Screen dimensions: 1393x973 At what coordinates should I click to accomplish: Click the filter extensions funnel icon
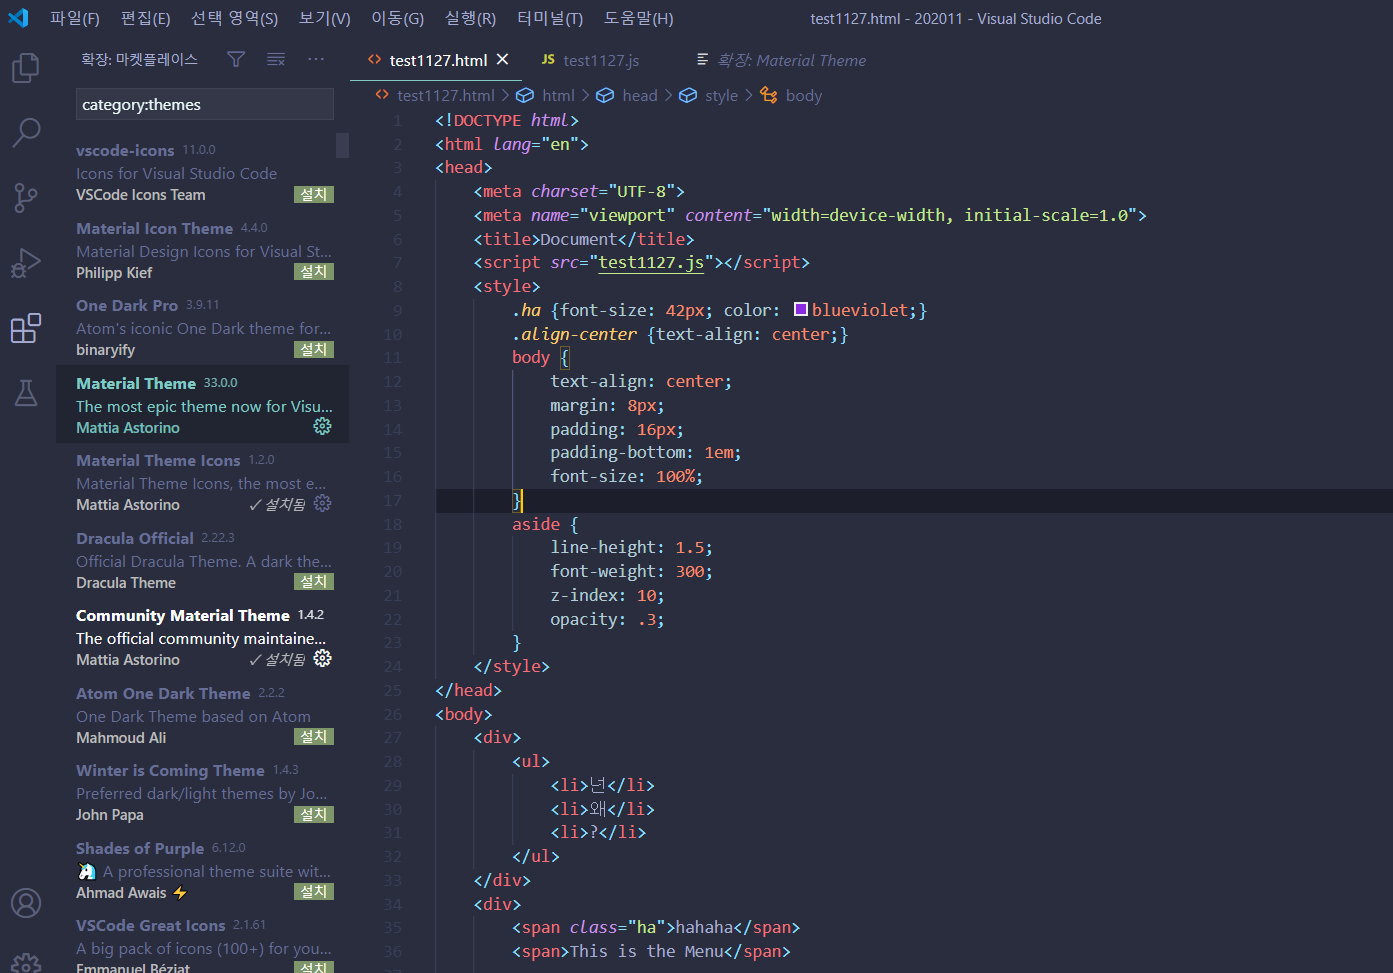coord(236,60)
